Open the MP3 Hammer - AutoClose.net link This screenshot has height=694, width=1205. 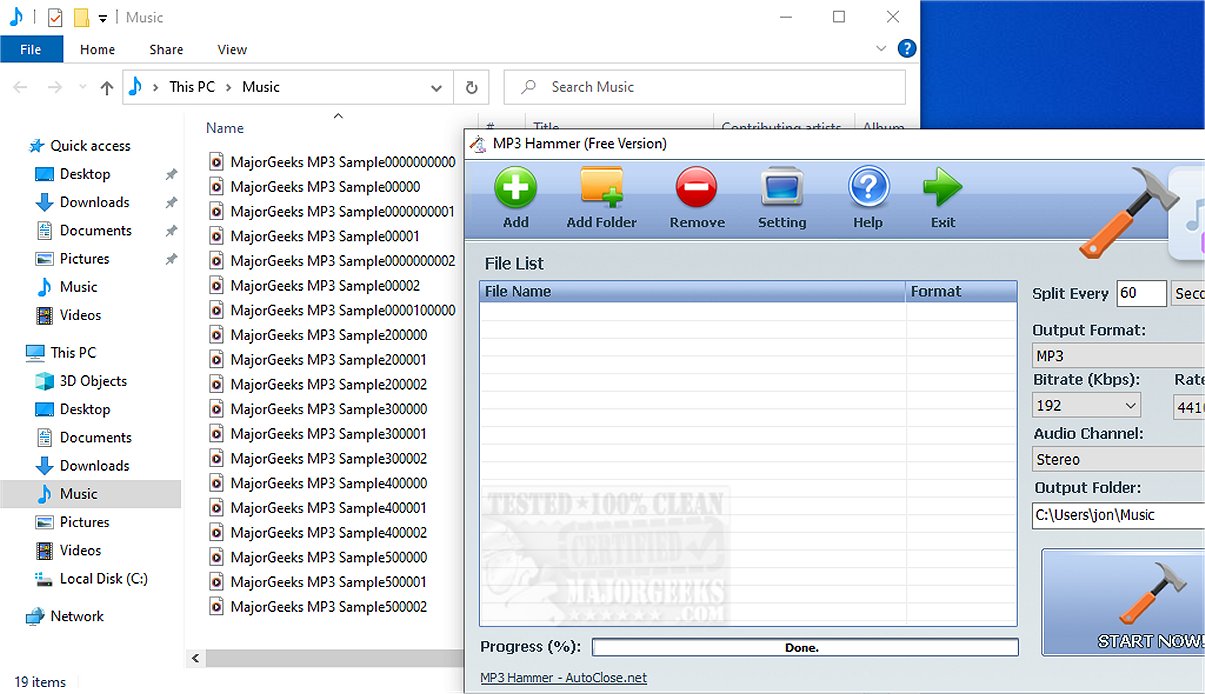pos(563,678)
